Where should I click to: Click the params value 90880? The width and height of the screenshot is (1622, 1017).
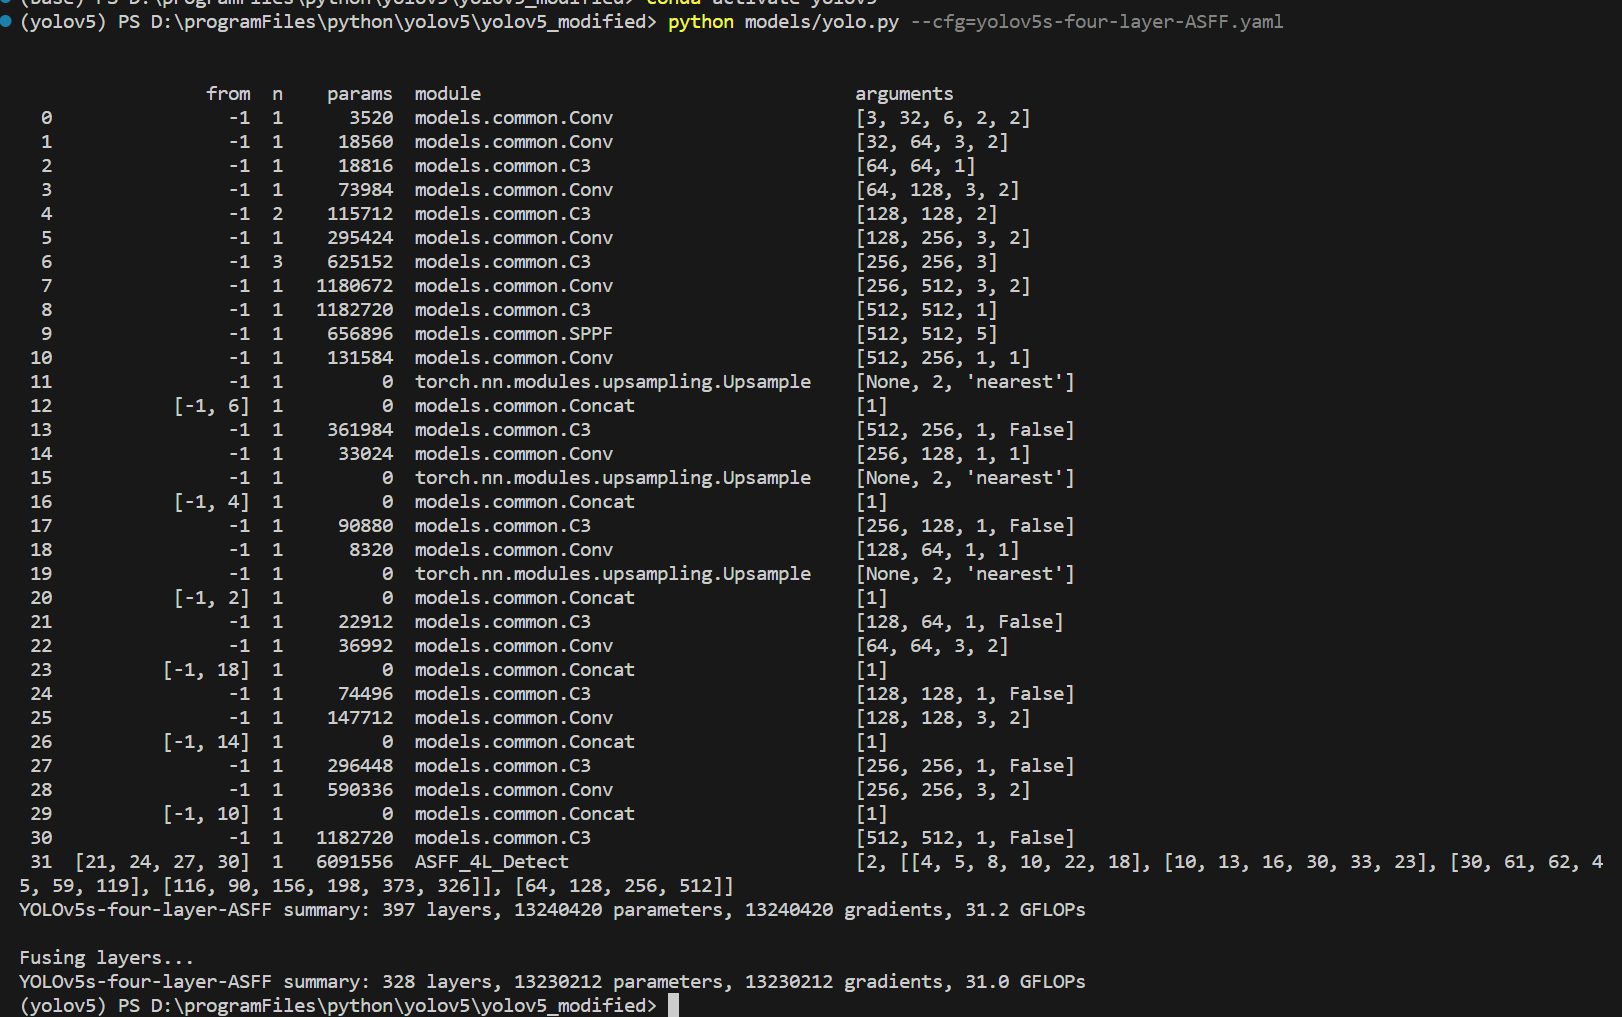pyautogui.click(x=365, y=525)
